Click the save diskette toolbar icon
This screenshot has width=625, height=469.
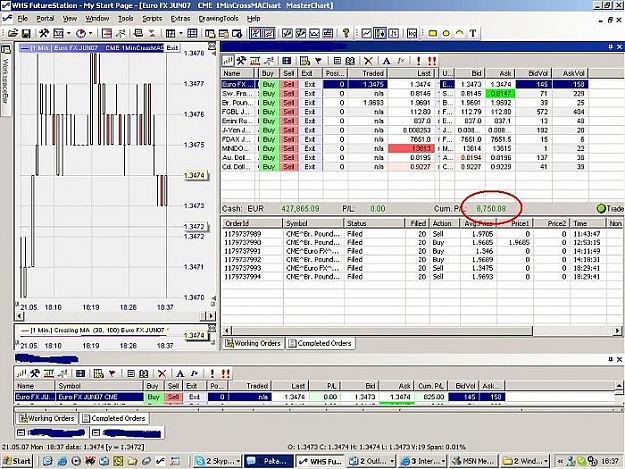(26, 33)
